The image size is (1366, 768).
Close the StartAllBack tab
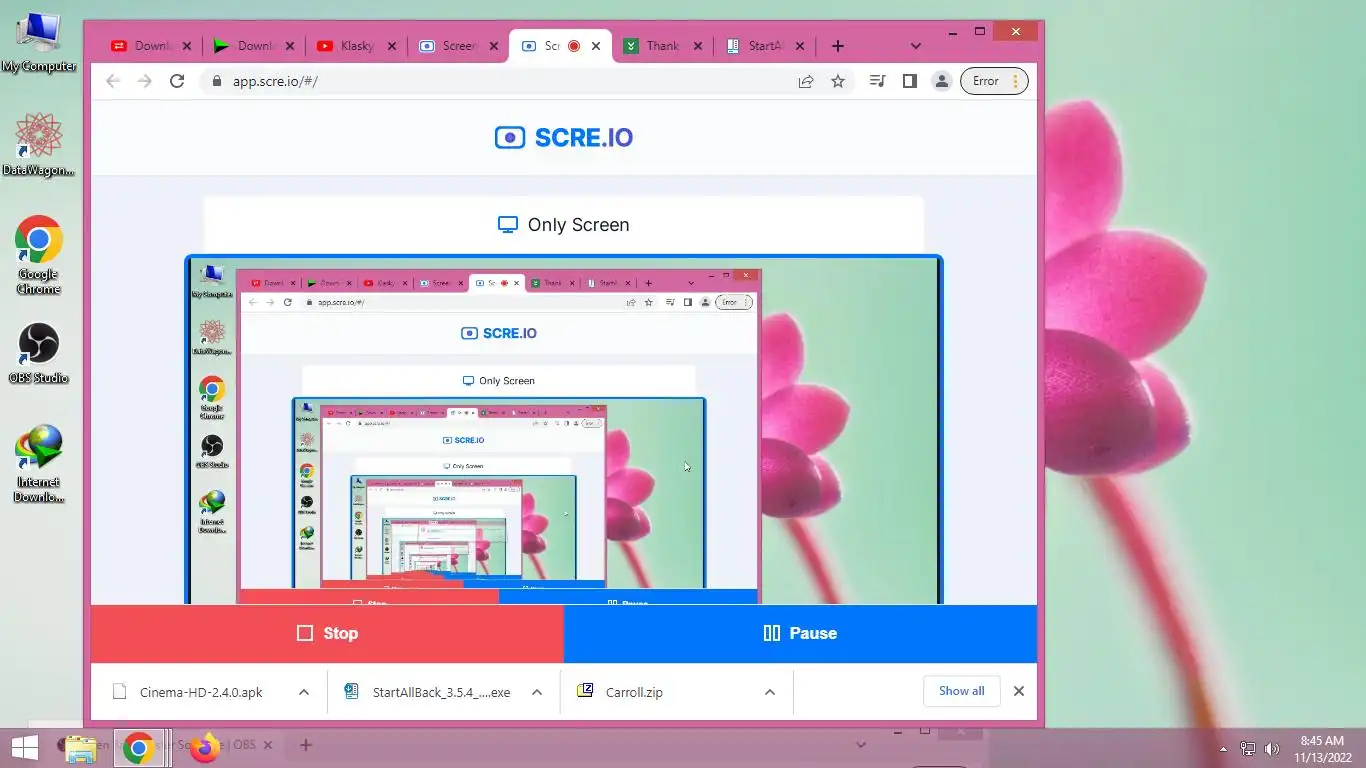point(800,46)
